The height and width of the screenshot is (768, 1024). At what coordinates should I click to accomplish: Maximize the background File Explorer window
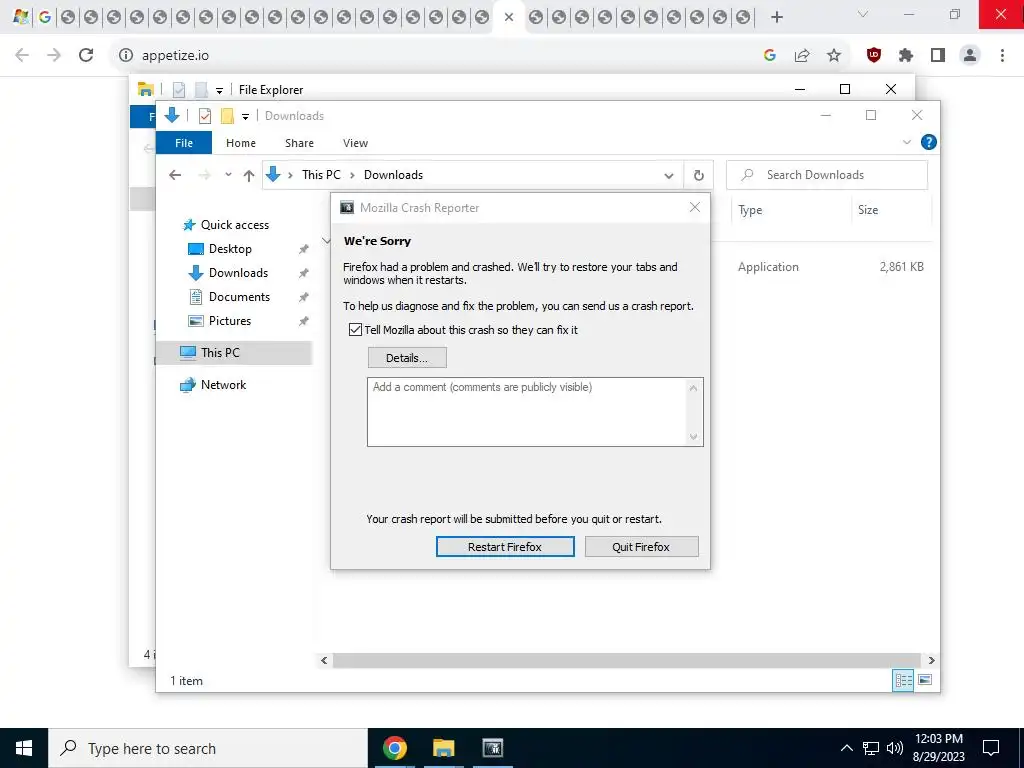pyautogui.click(x=844, y=89)
